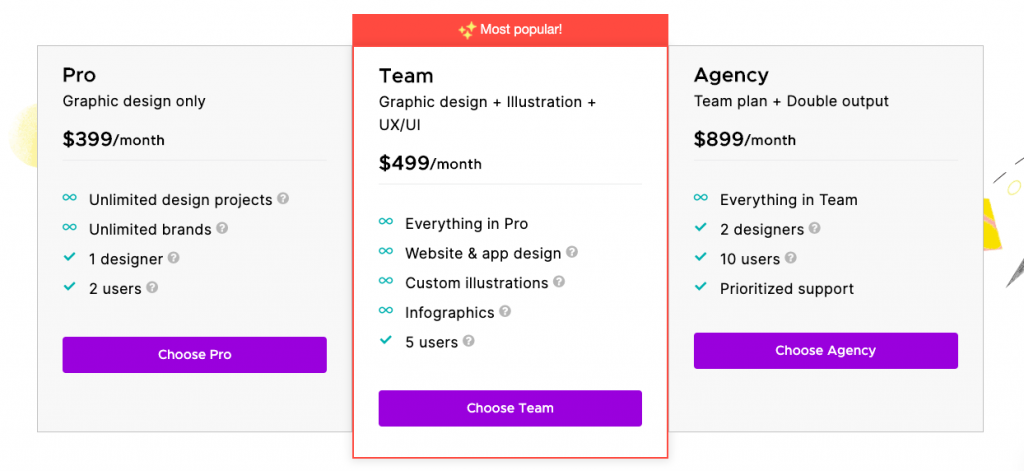Click question mark beside 1 designer
Image resolution: width=1024 pixels, height=471 pixels.
coord(173,257)
